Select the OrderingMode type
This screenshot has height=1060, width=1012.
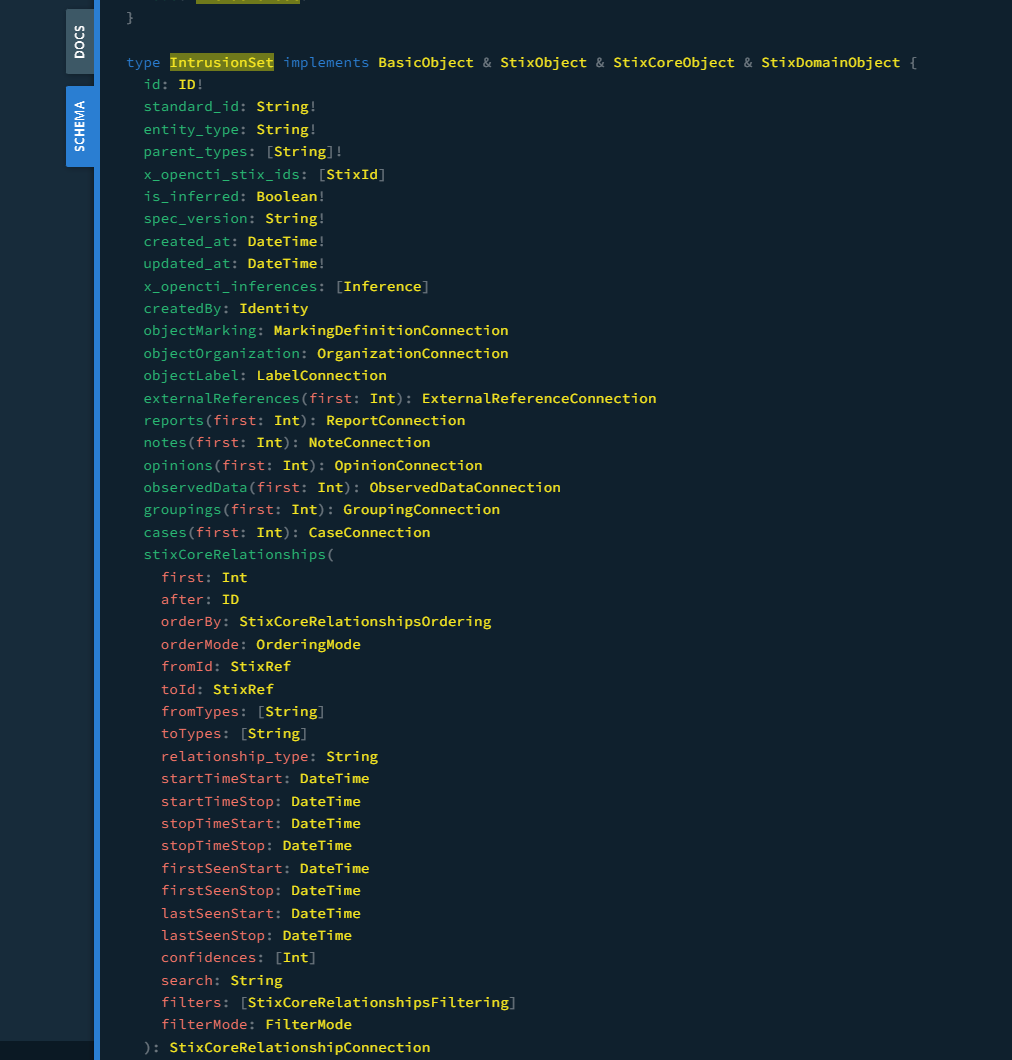(x=308, y=644)
